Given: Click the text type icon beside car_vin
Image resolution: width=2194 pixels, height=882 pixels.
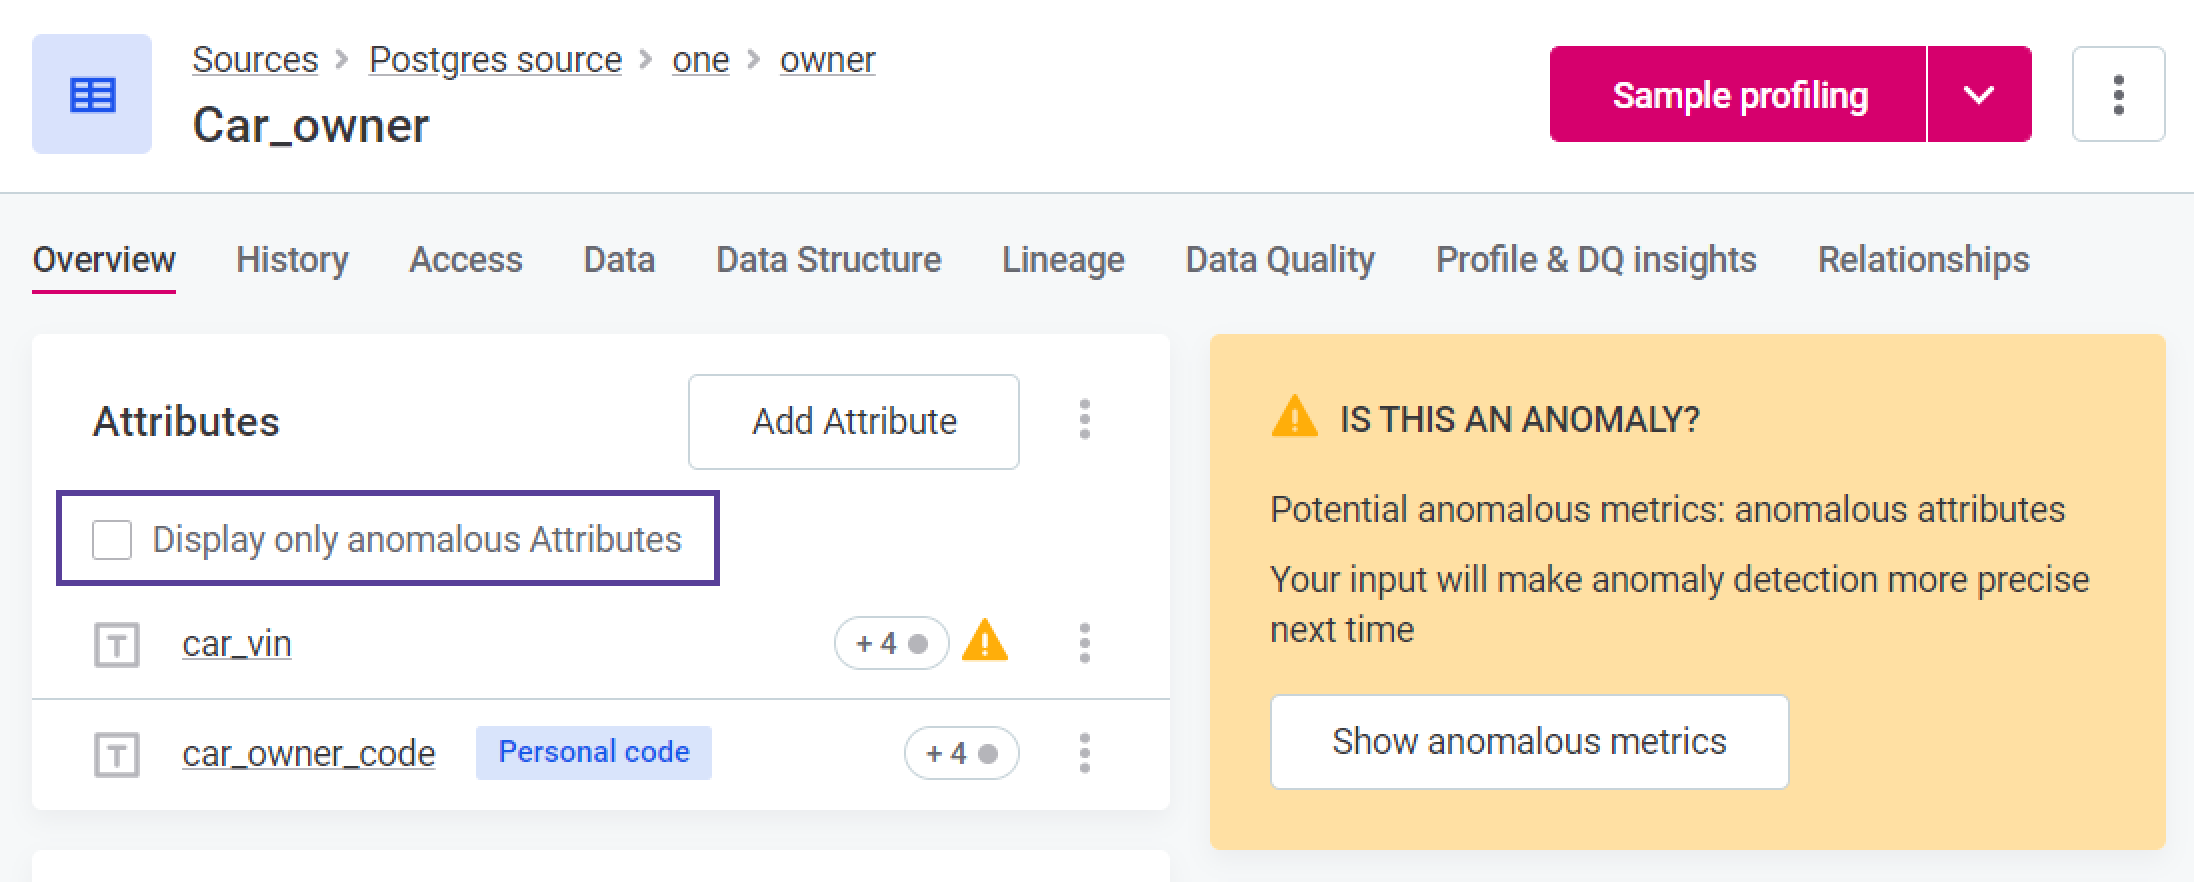Looking at the screenshot, I should tap(116, 644).
